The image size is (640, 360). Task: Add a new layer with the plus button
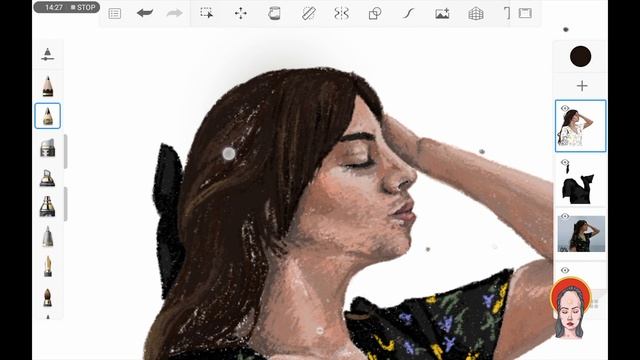click(582, 86)
